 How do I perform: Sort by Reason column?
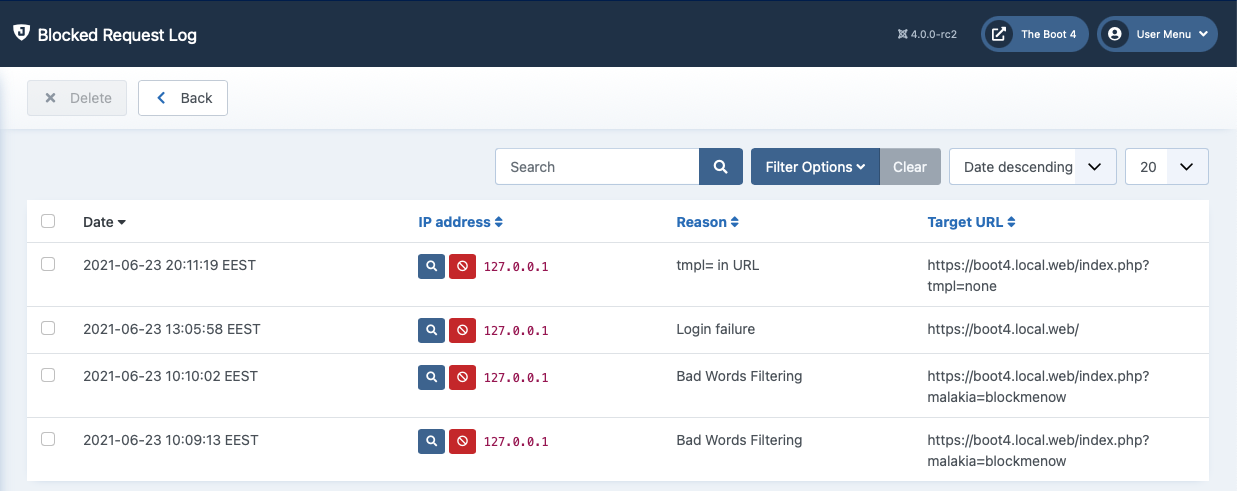[707, 222]
